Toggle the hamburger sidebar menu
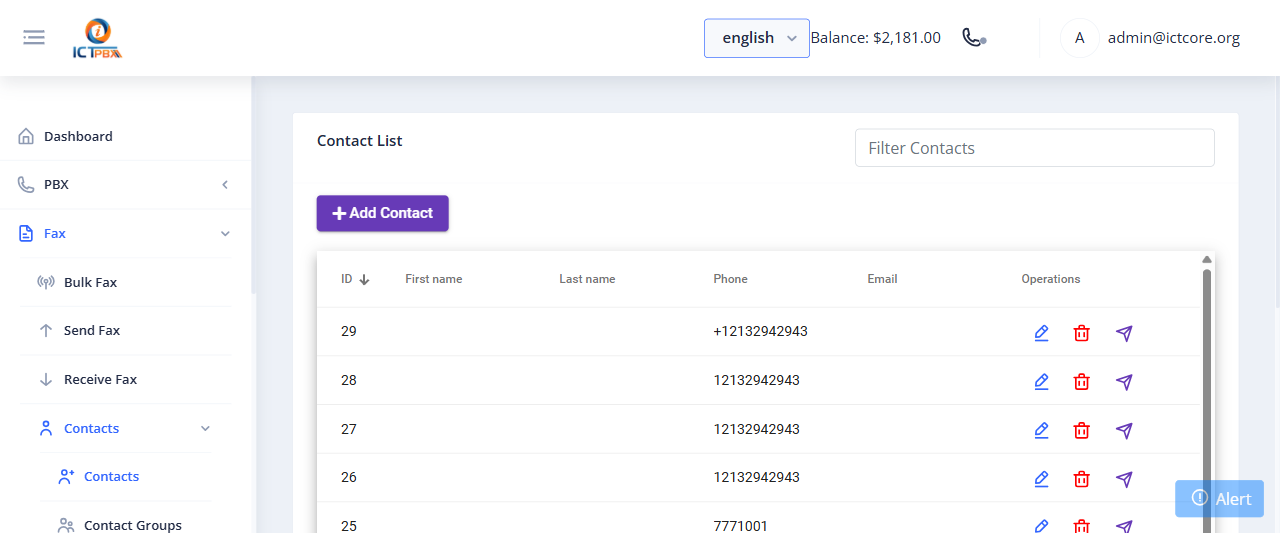Viewport: 1280px width, 533px height. click(34, 38)
